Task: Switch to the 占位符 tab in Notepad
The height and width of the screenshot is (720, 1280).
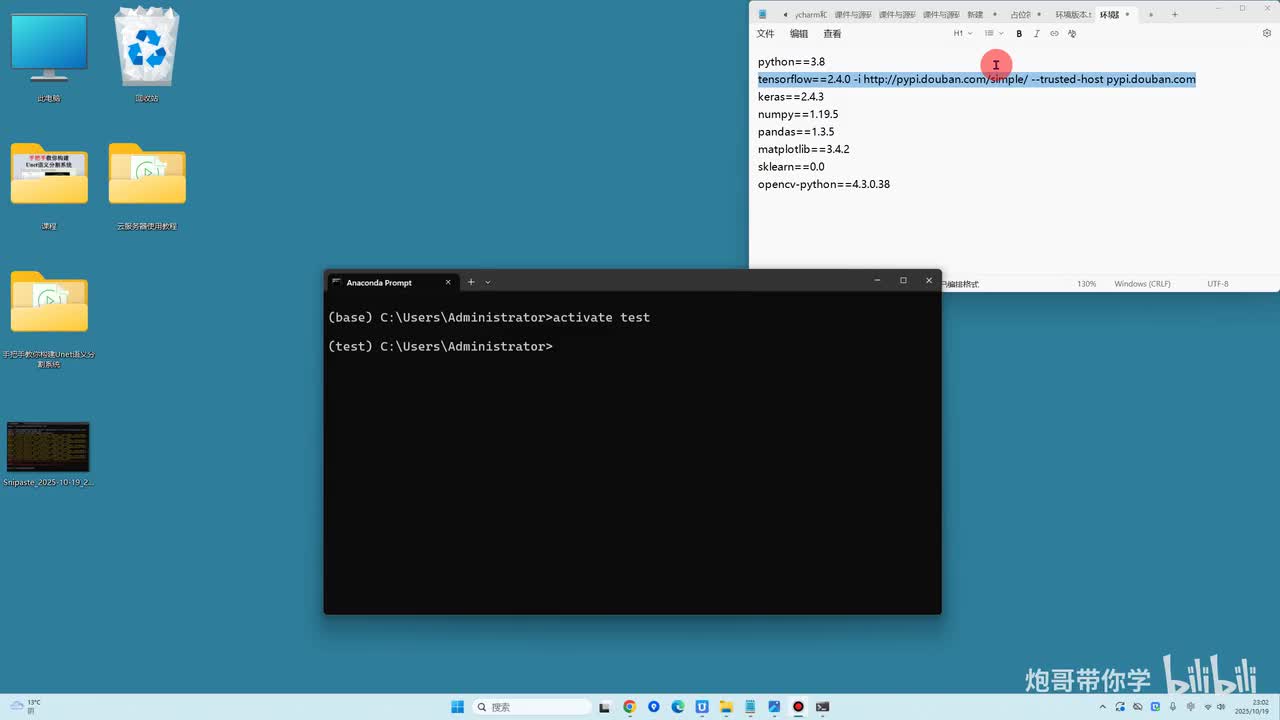Action: (1026, 14)
